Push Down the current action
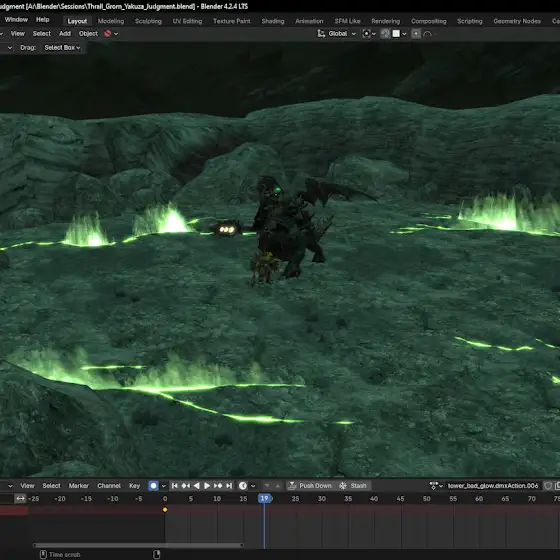Image resolution: width=560 pixels, height=560 pixels. point(310,486)
